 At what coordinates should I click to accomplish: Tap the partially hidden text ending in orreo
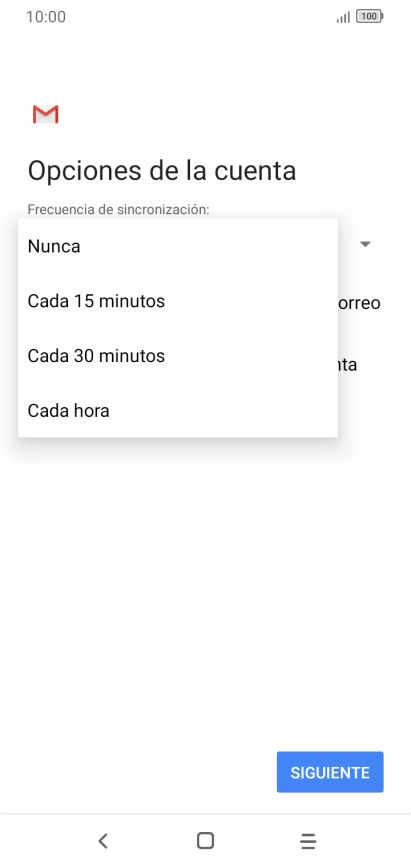(x=359, y=303)
